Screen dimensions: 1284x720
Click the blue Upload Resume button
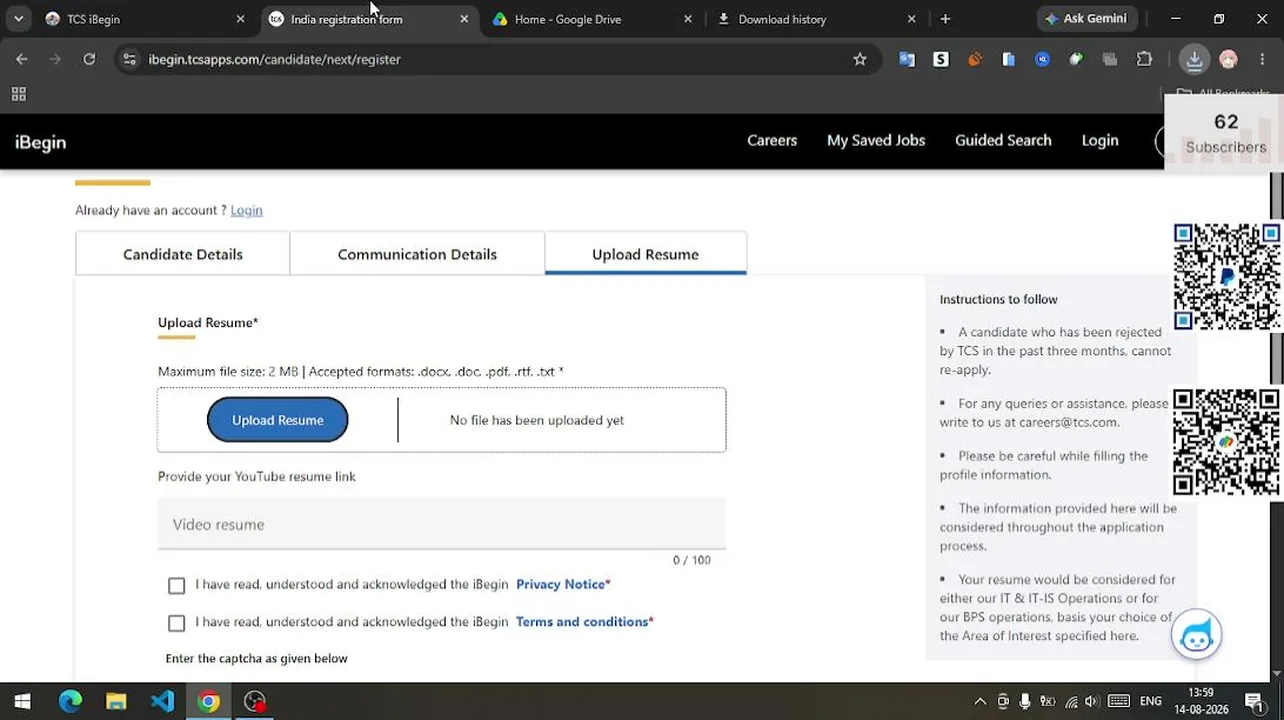pyautogui.click(x=278, y=420)
